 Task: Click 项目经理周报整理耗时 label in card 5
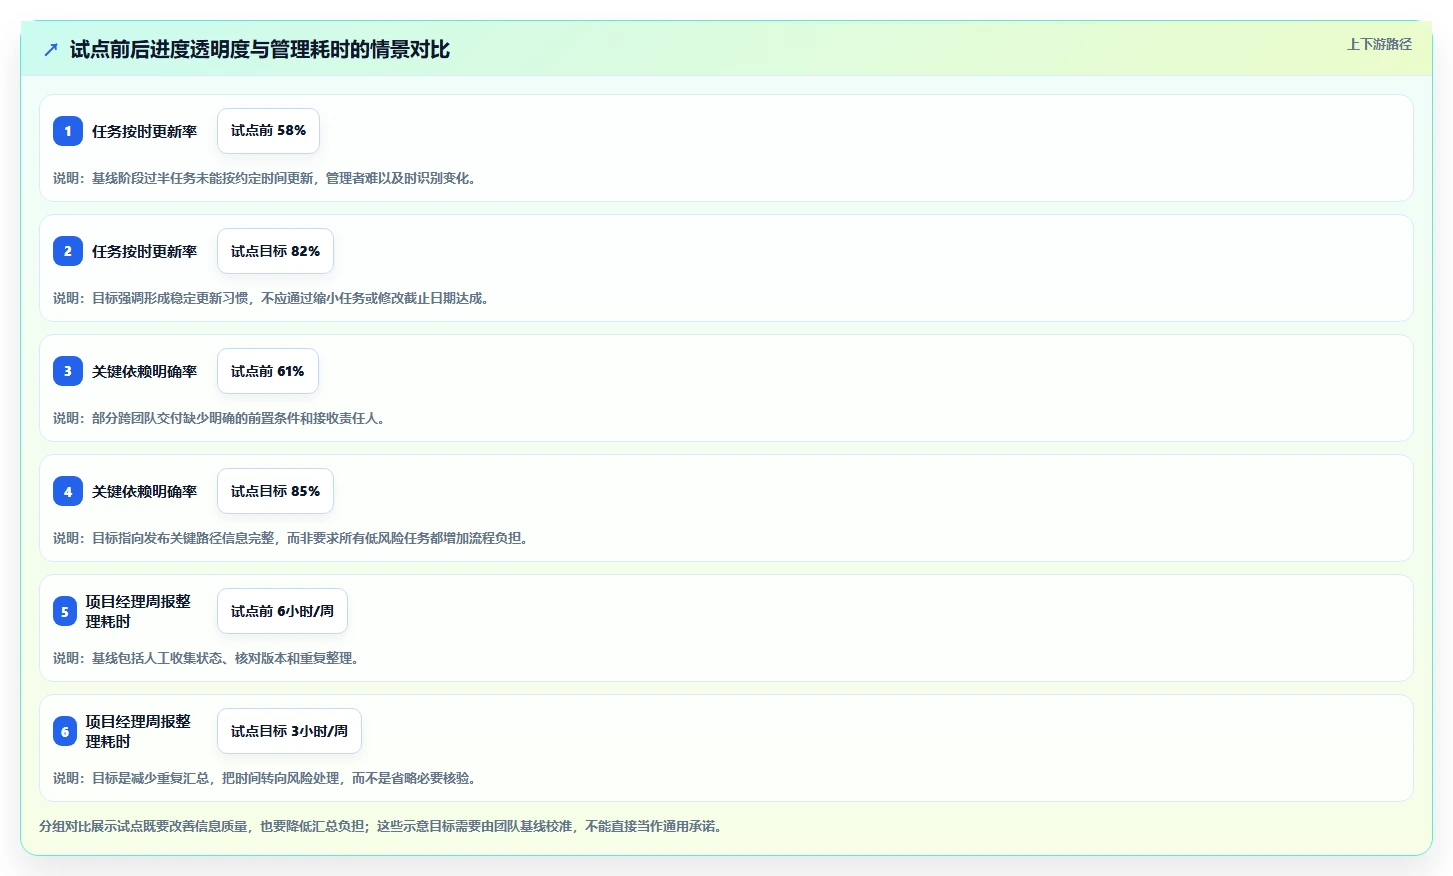(x=138, y=611)
